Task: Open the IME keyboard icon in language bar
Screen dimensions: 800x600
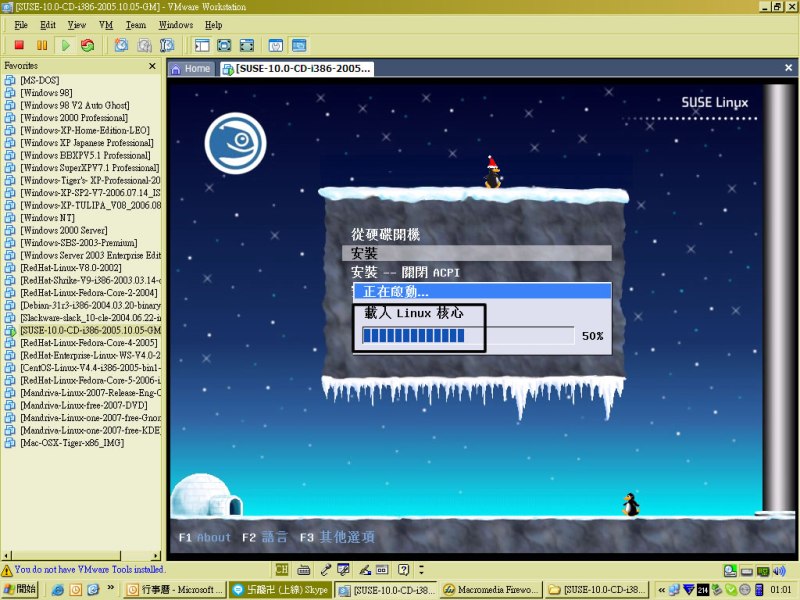Action: click(304, 569)
